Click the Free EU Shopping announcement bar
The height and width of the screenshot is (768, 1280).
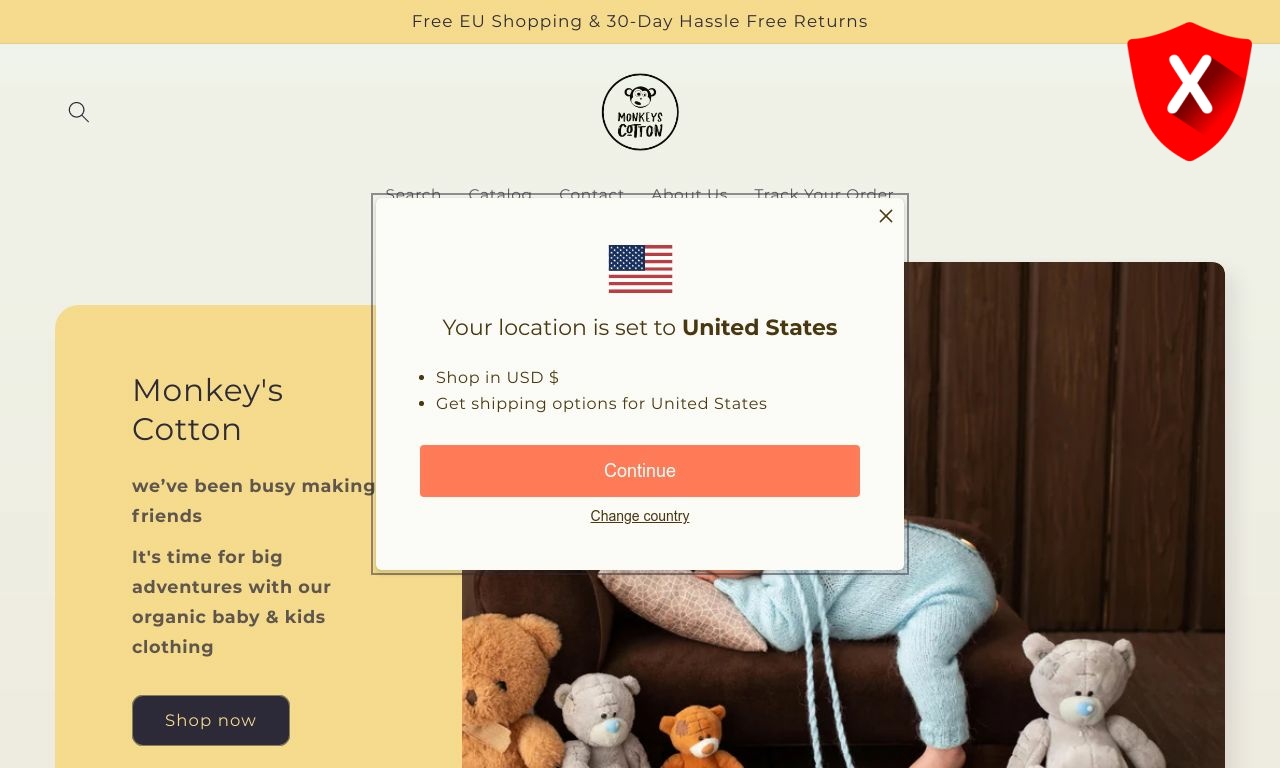640,22
